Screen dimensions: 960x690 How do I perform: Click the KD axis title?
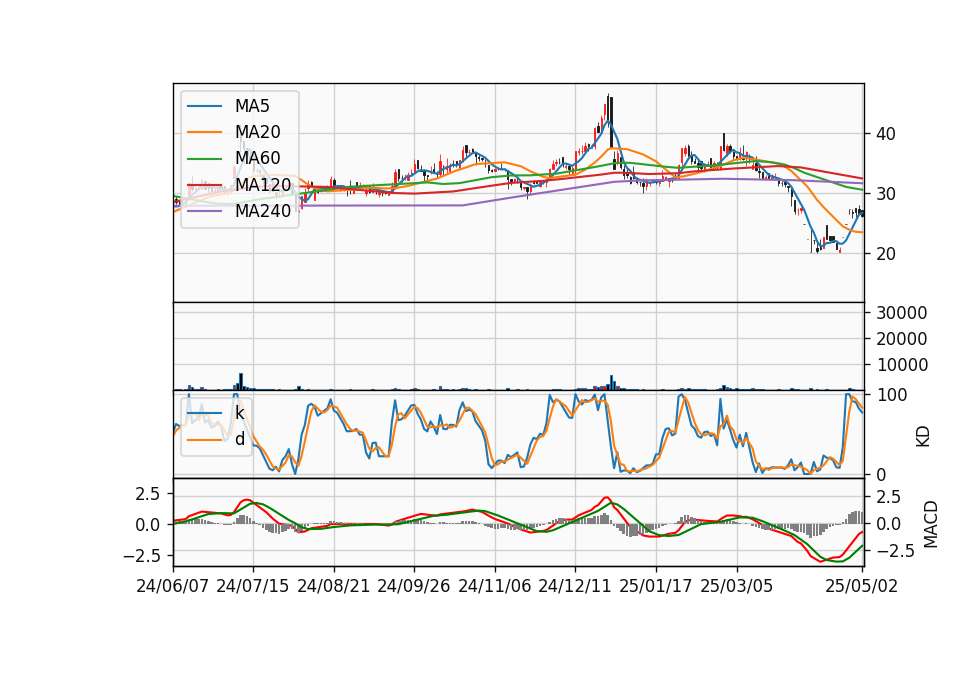click(x=923, y=436)
